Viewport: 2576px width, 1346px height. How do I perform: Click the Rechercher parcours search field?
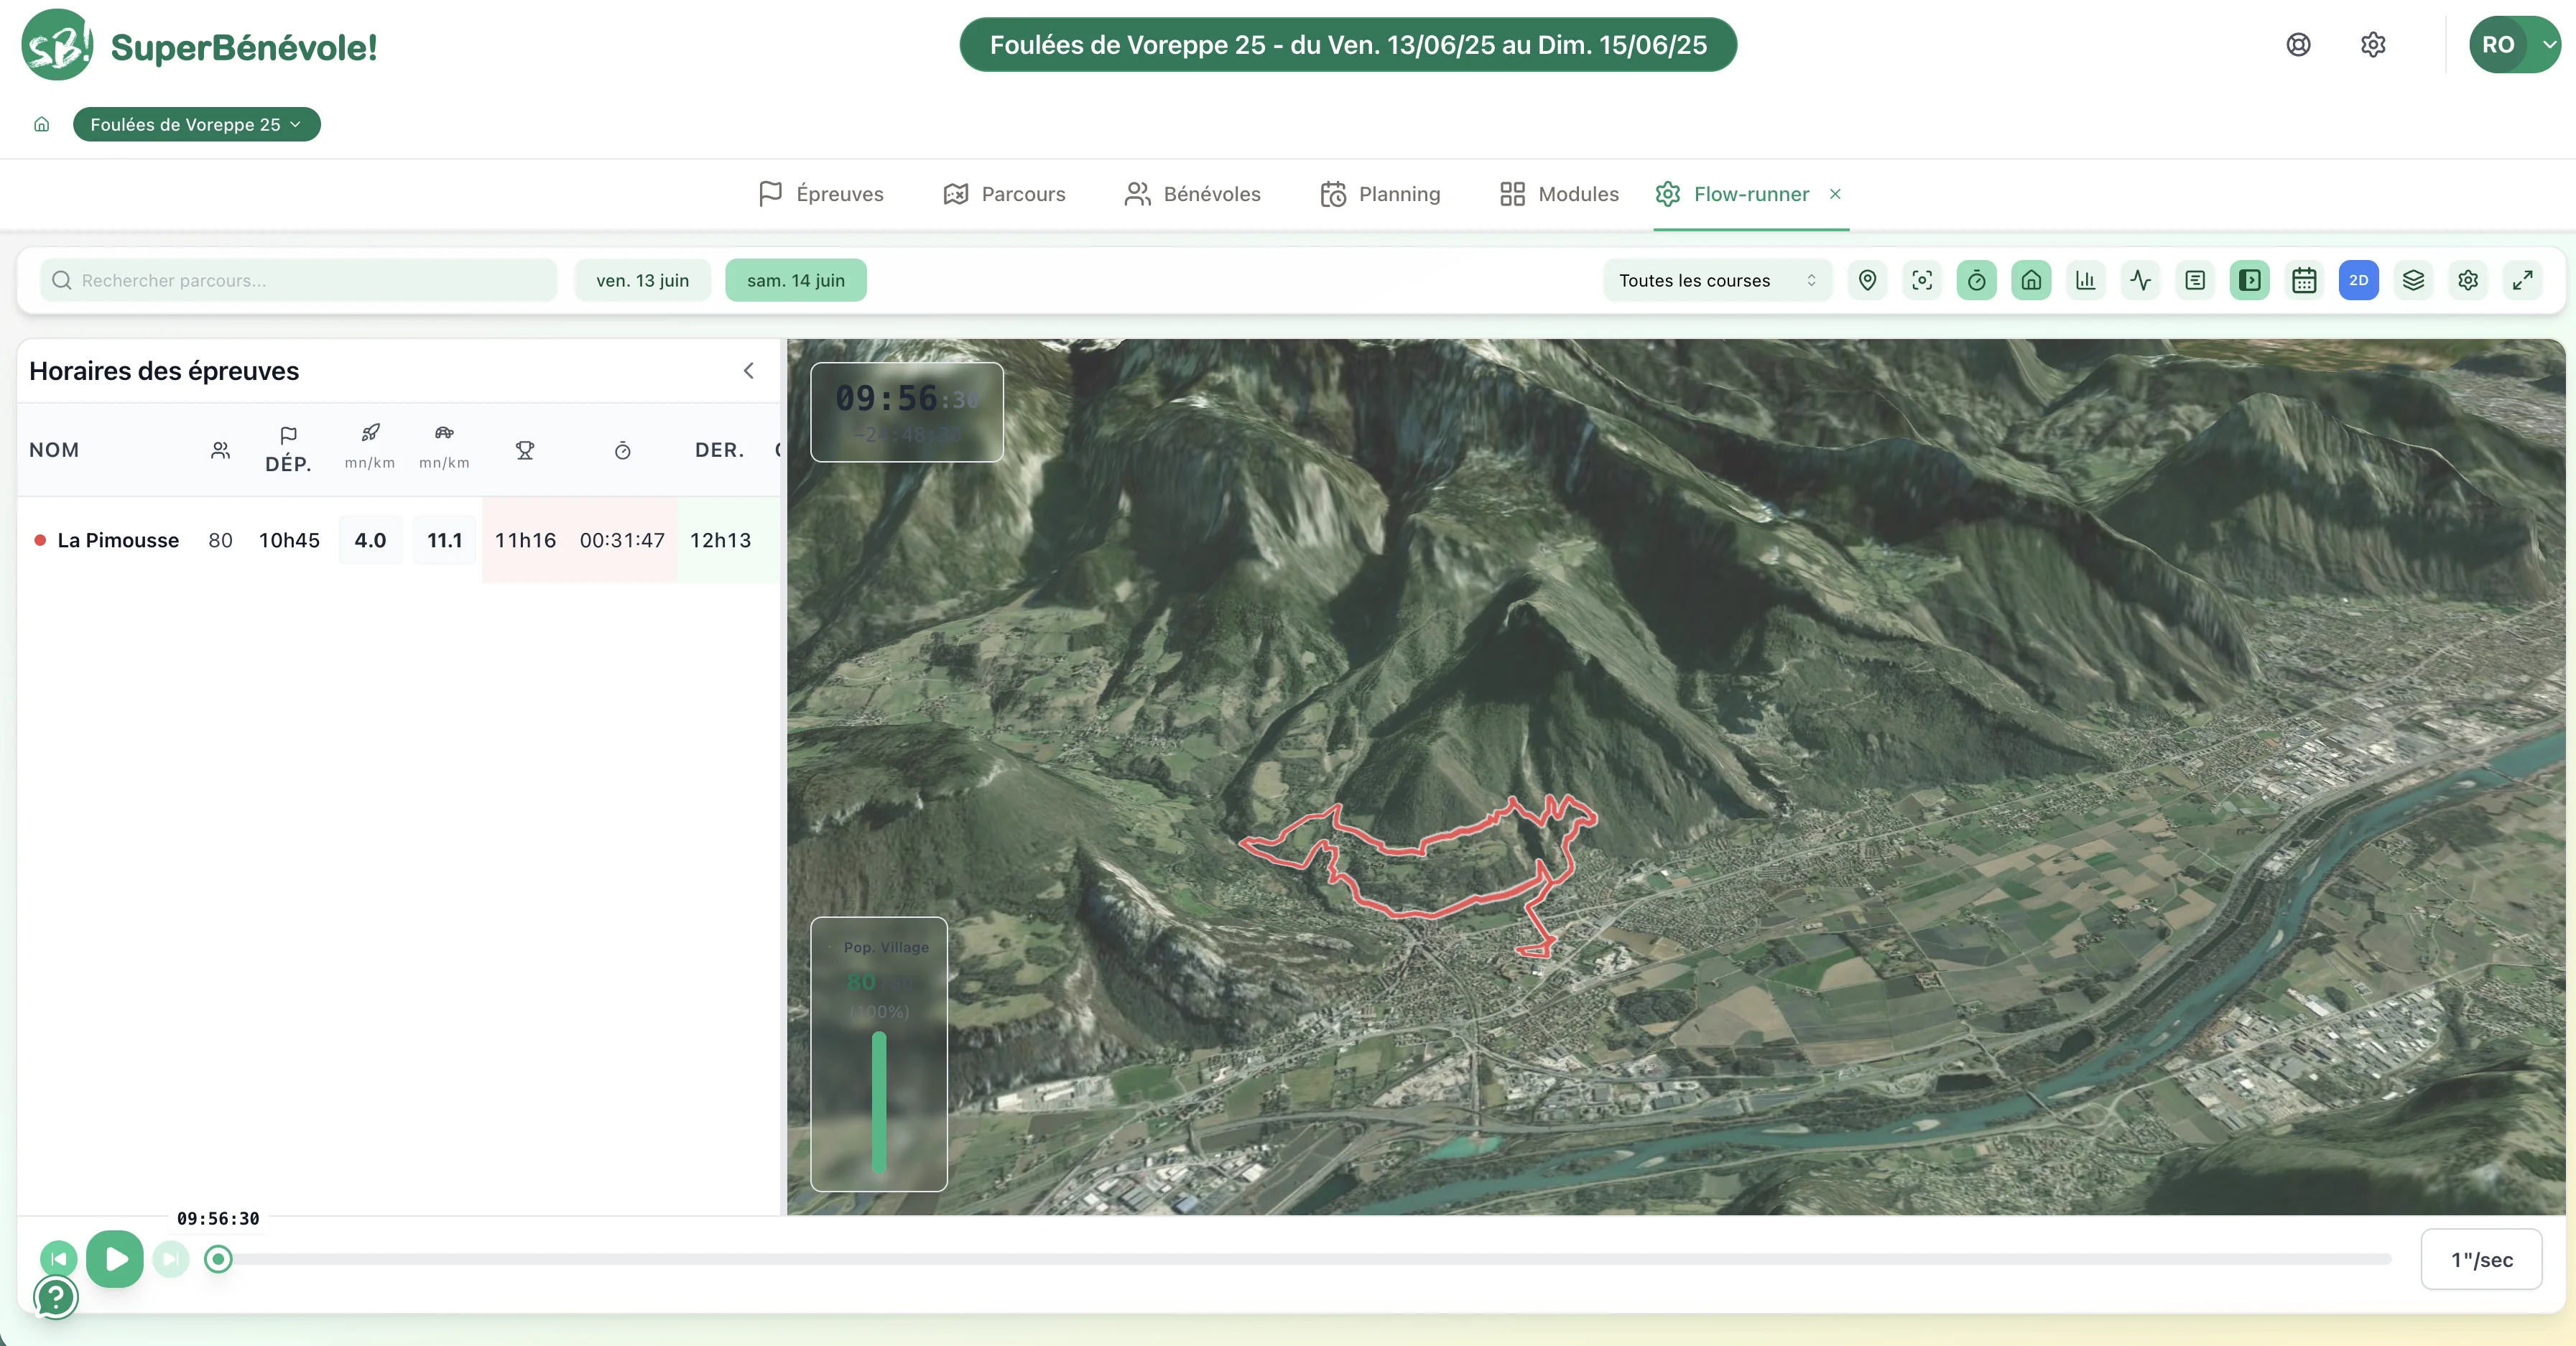[298, 280]
